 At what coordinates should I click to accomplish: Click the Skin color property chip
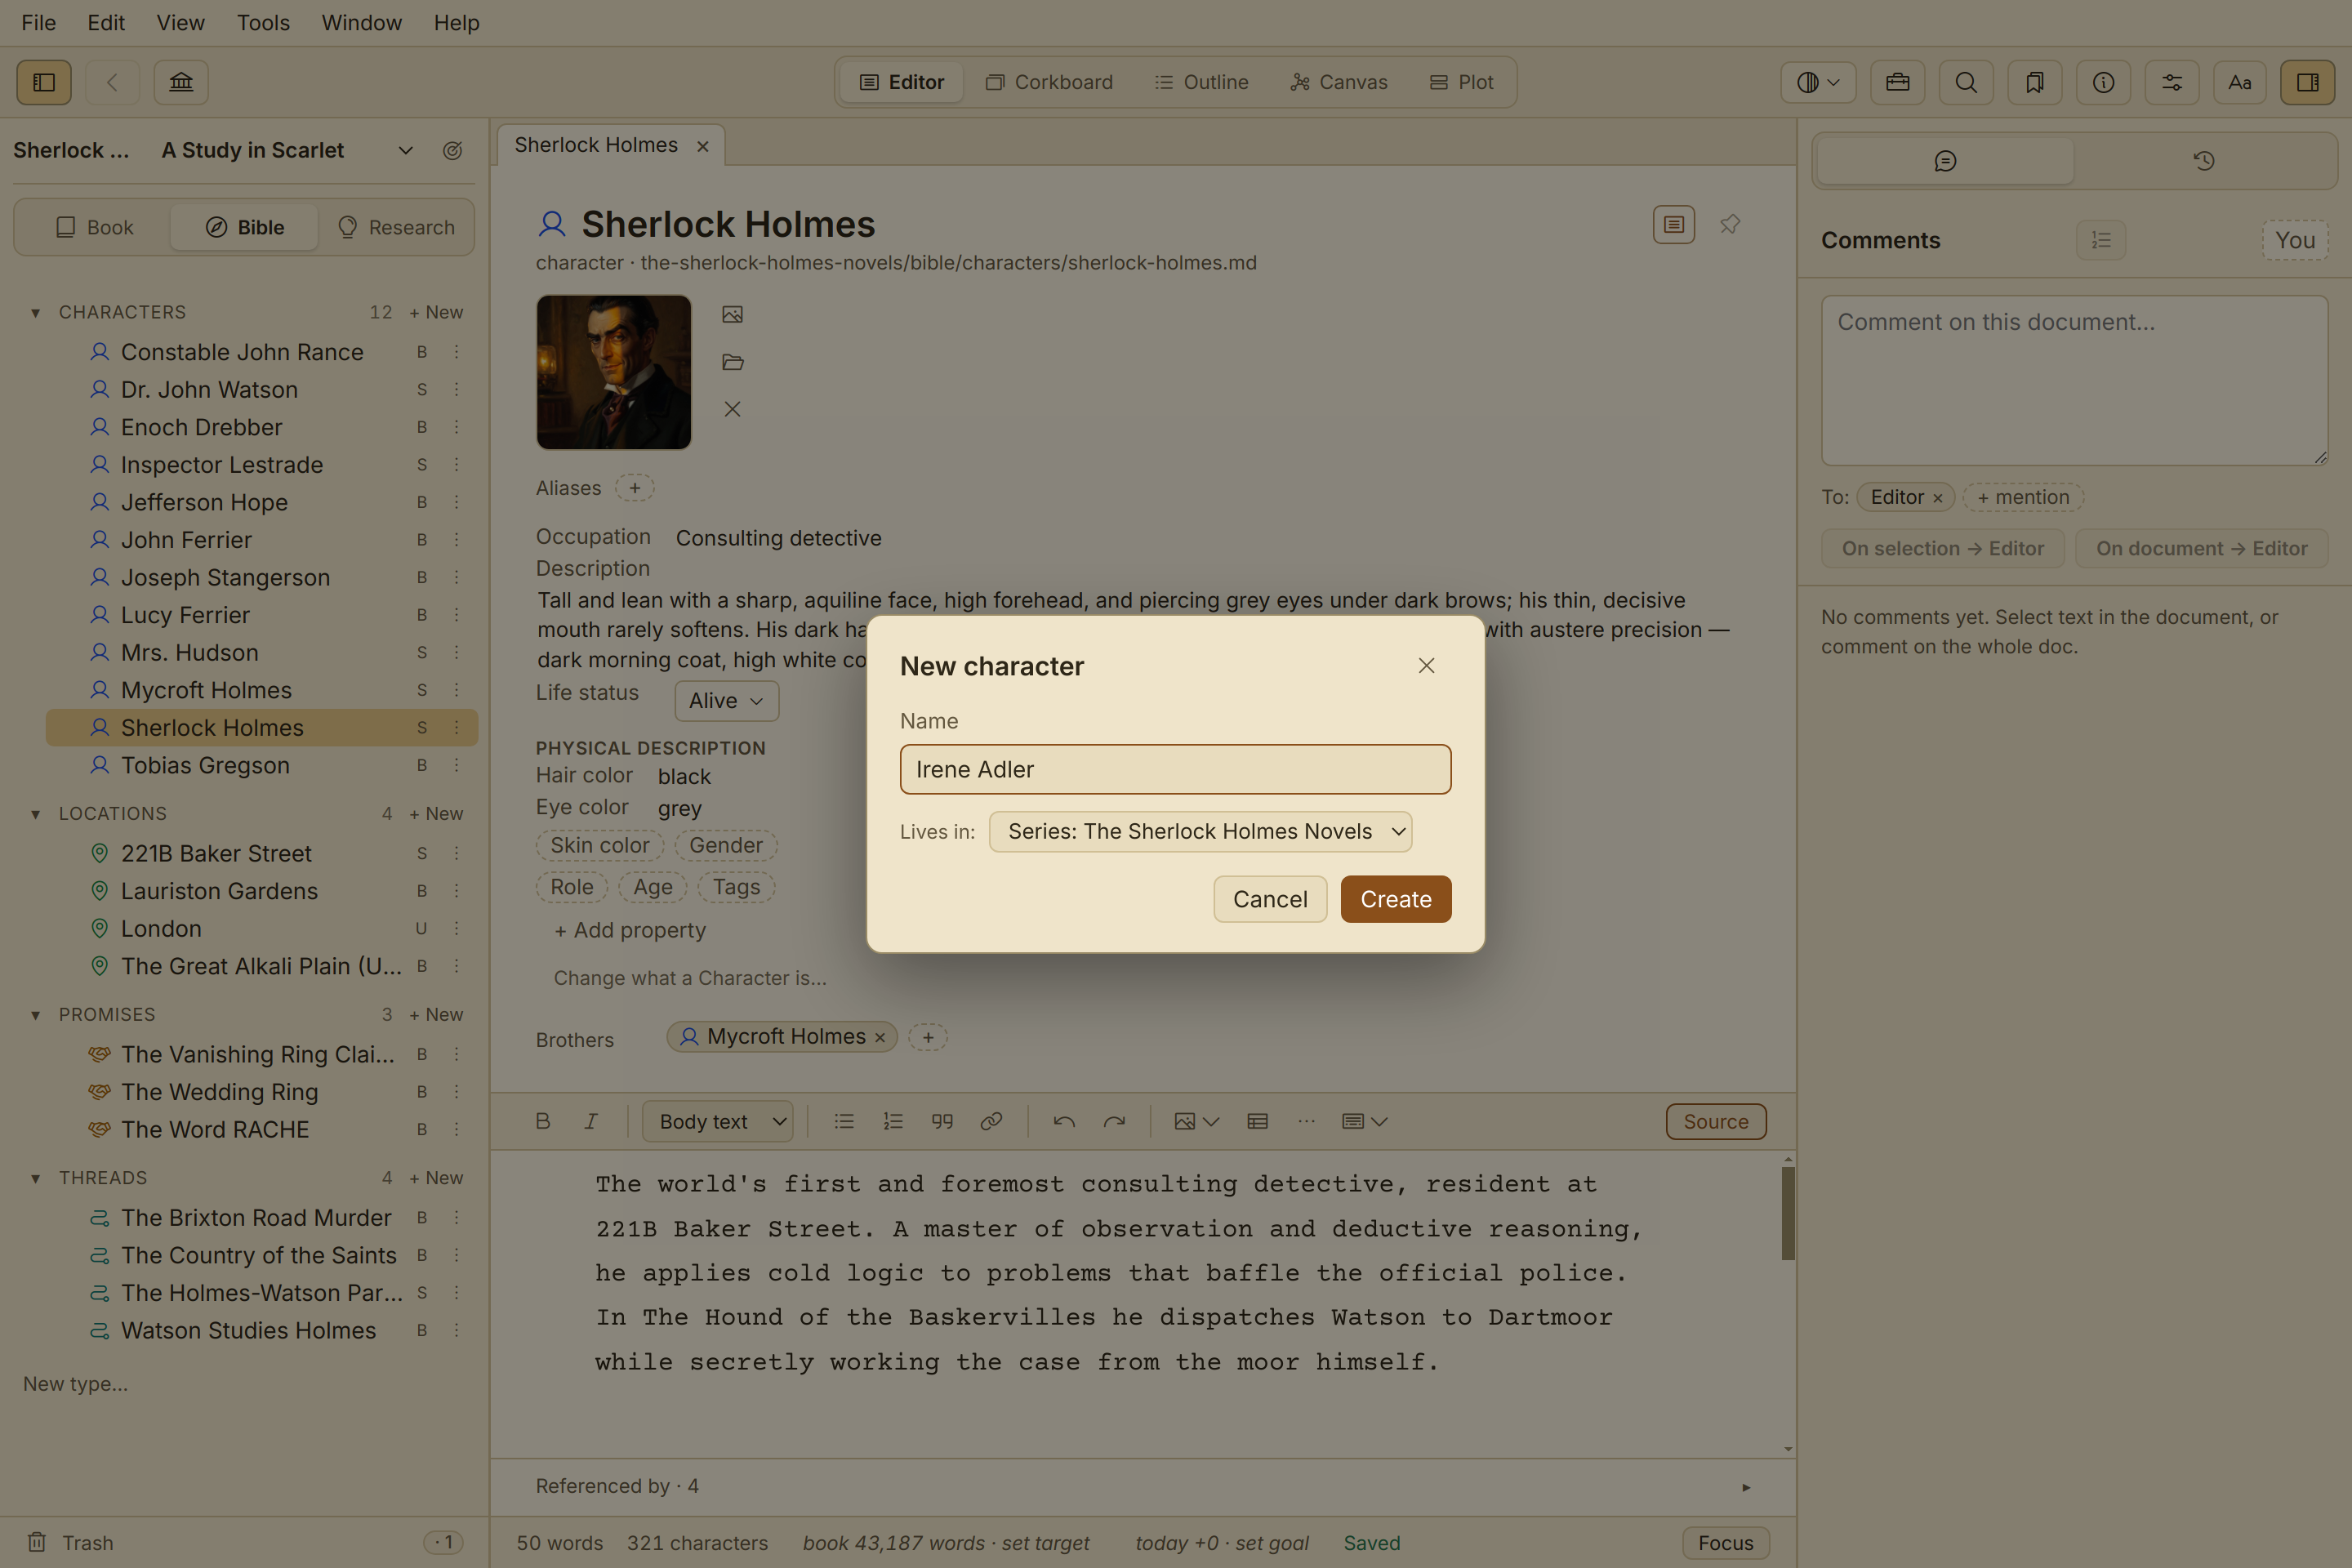(x=600, y=845)
